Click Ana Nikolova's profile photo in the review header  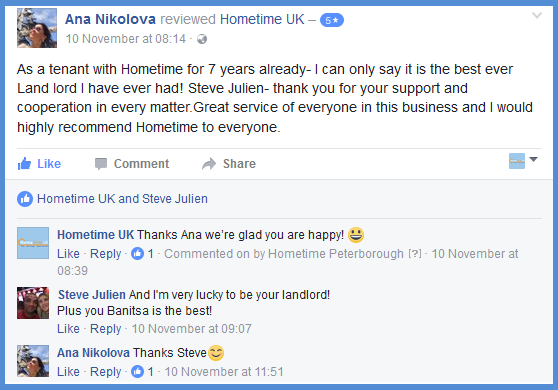pos(37,28)
